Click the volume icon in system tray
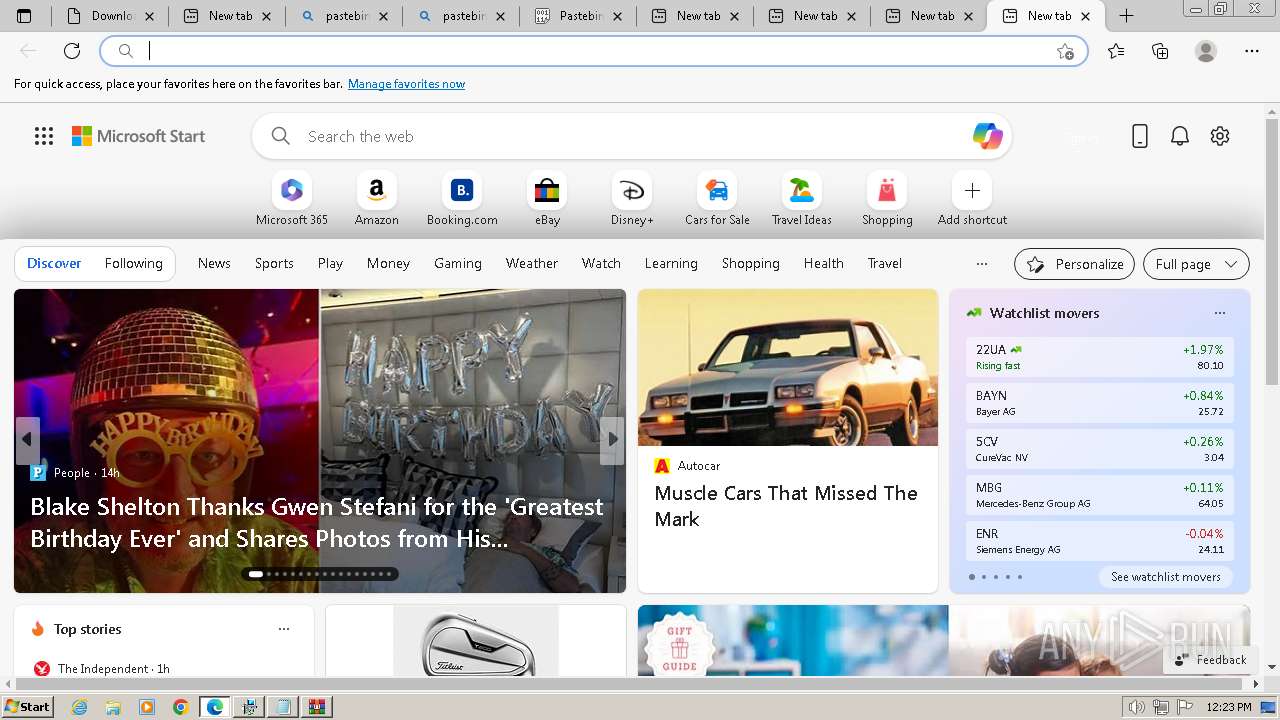Viewport: 1280px width, 720px height. 1136,707
